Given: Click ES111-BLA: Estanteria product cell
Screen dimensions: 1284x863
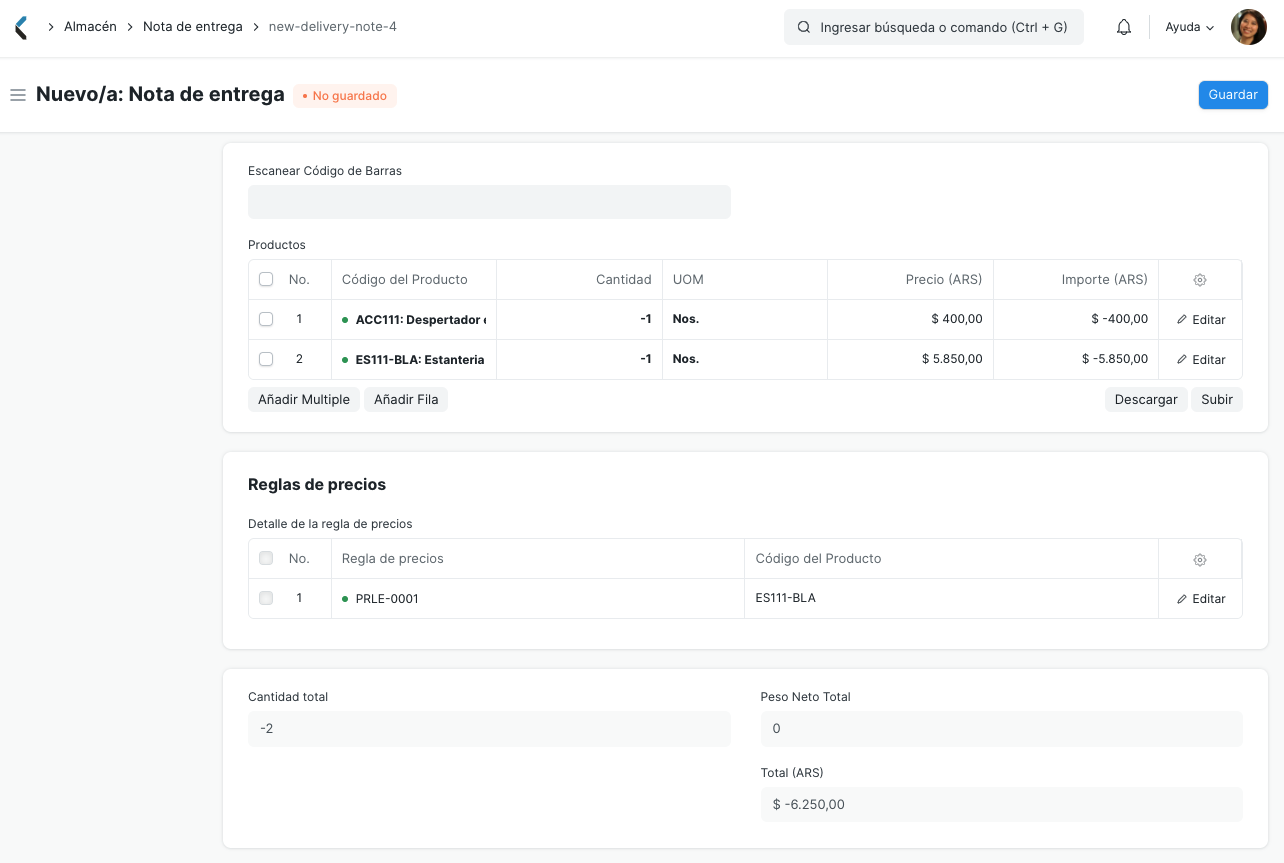Looking at the screenshot, I should tap(414, 360).
